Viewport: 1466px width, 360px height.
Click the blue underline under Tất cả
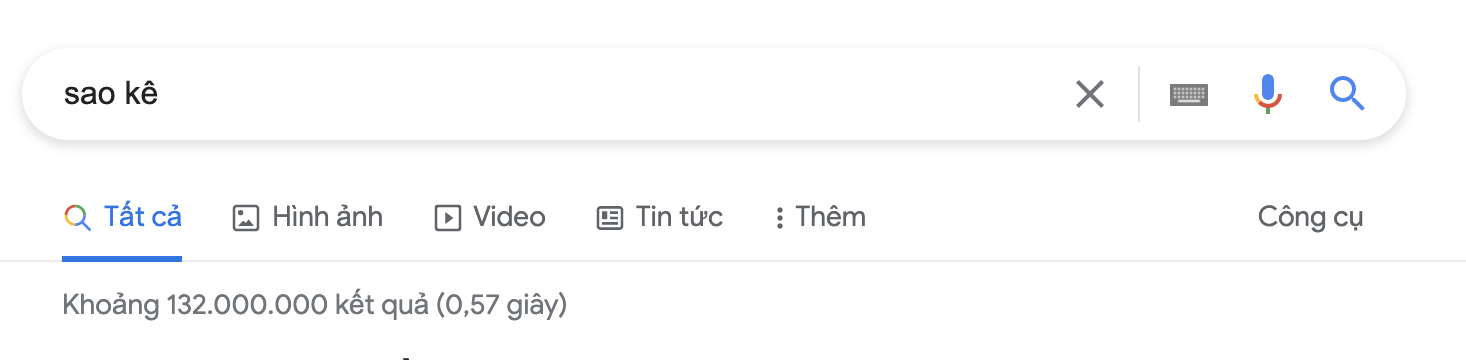(122, 259)
